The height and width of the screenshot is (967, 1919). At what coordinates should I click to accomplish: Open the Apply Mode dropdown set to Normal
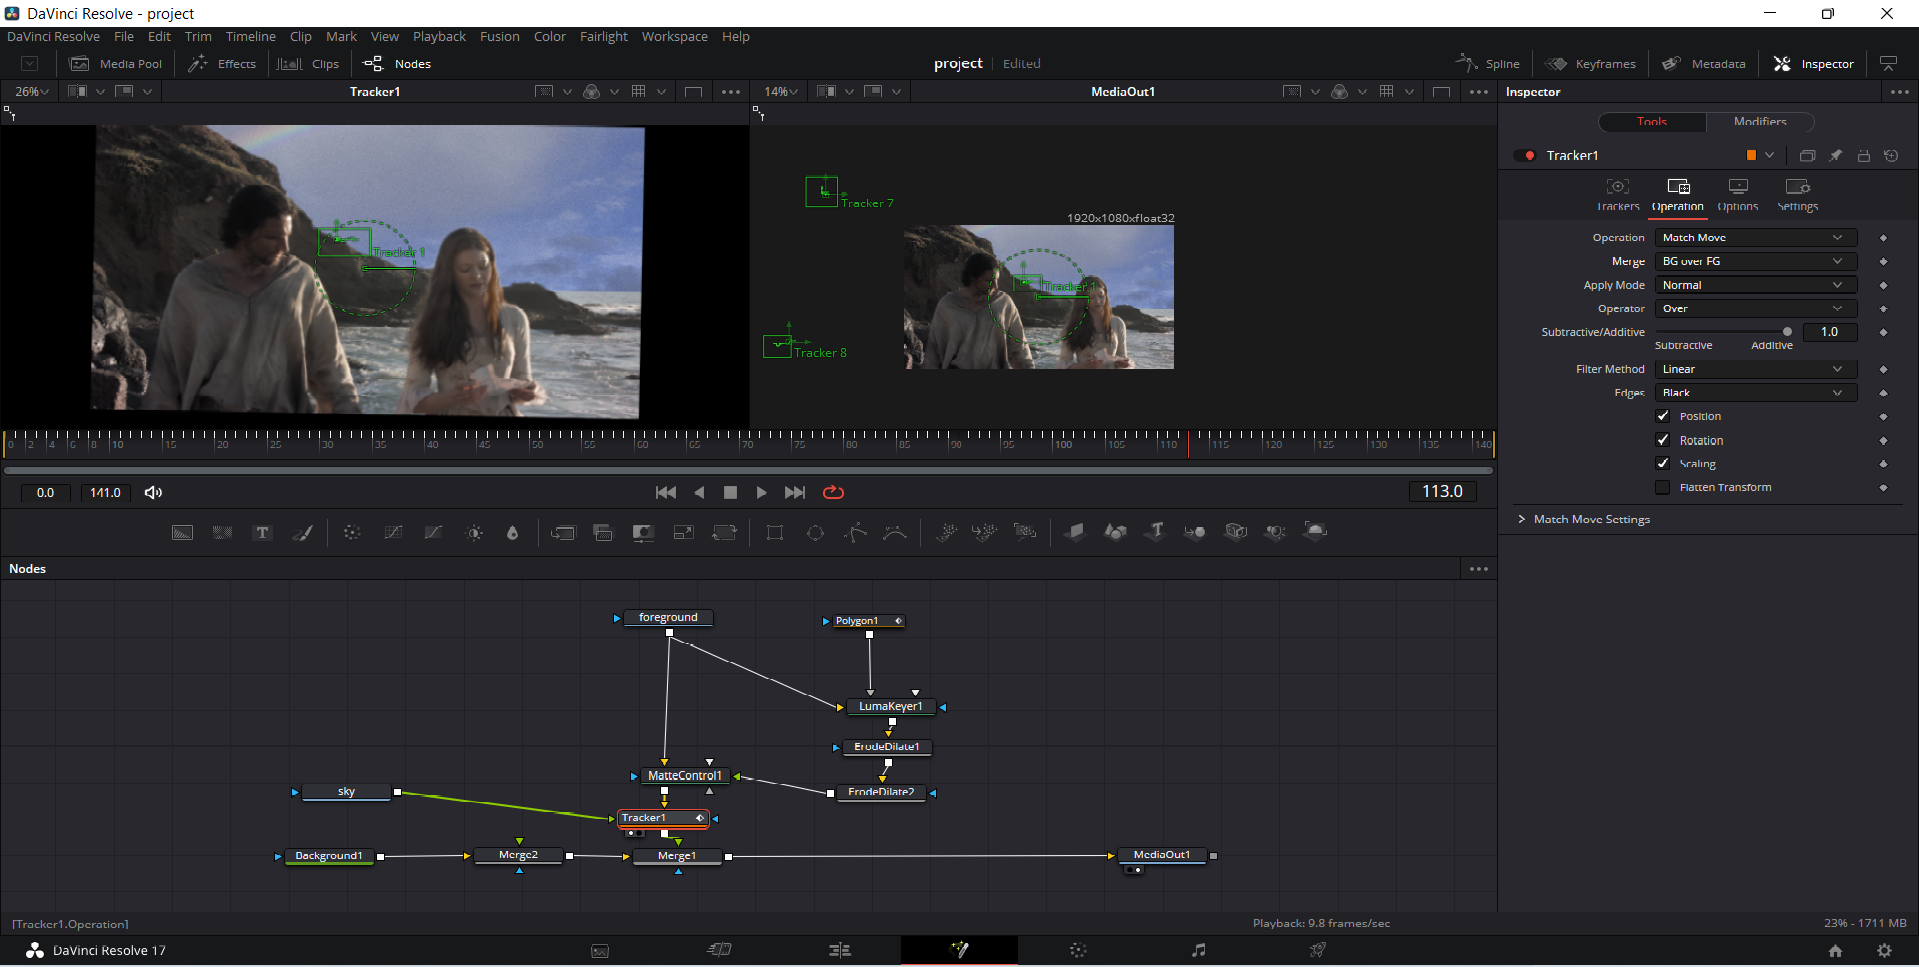coord(1755,285)
